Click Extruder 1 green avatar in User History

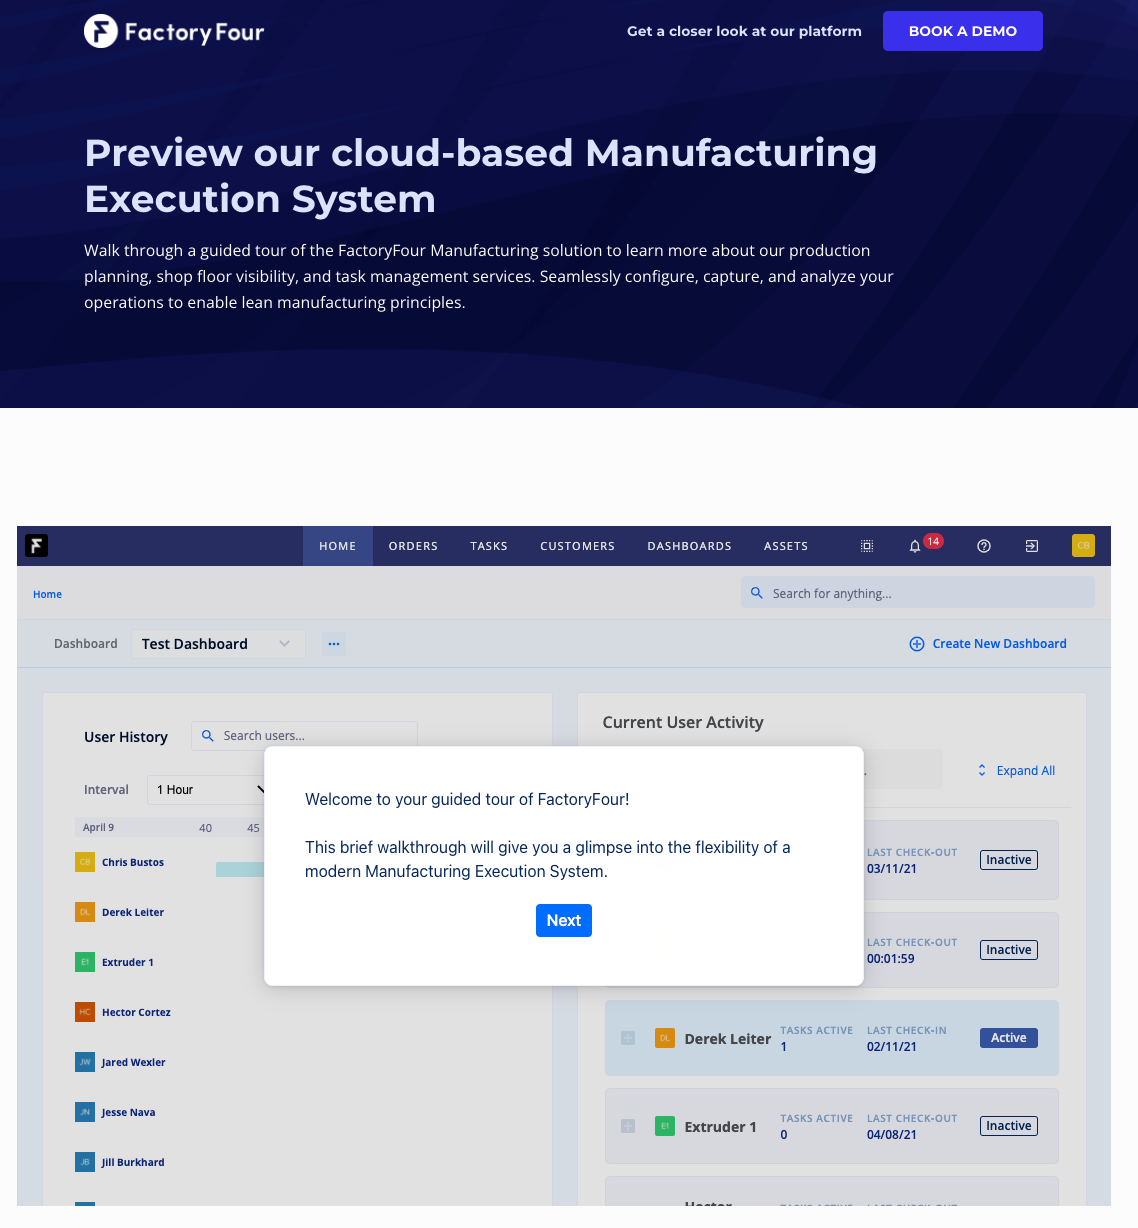click(85, 962)
